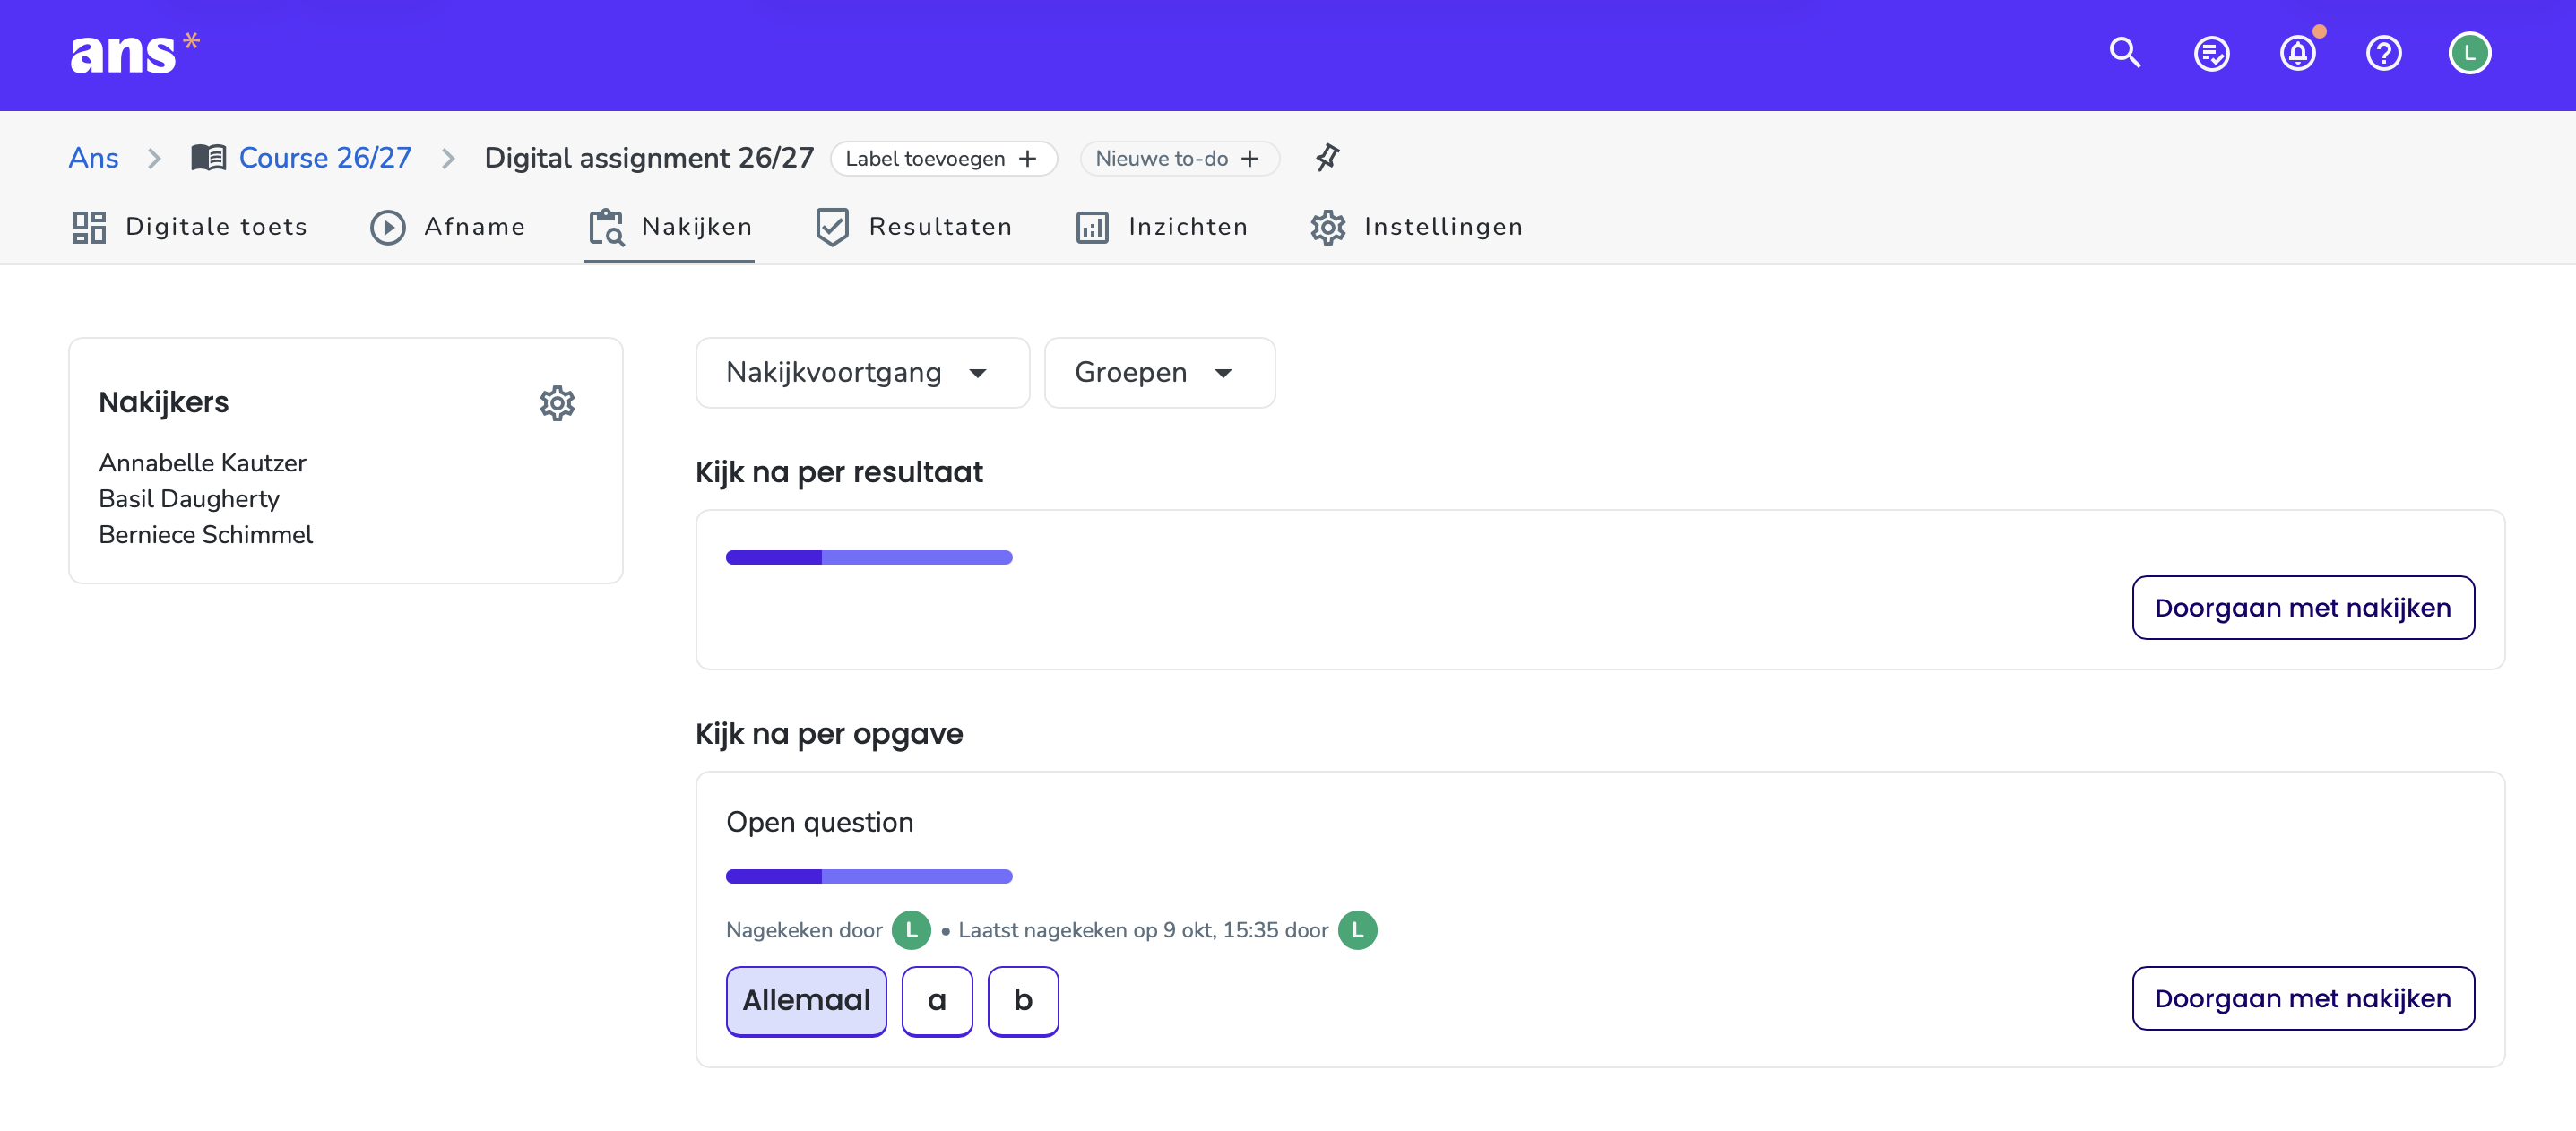Follow the Ans breadcrumb link
Screen dimensions: 2576x1131
click(x=94, y=158)
